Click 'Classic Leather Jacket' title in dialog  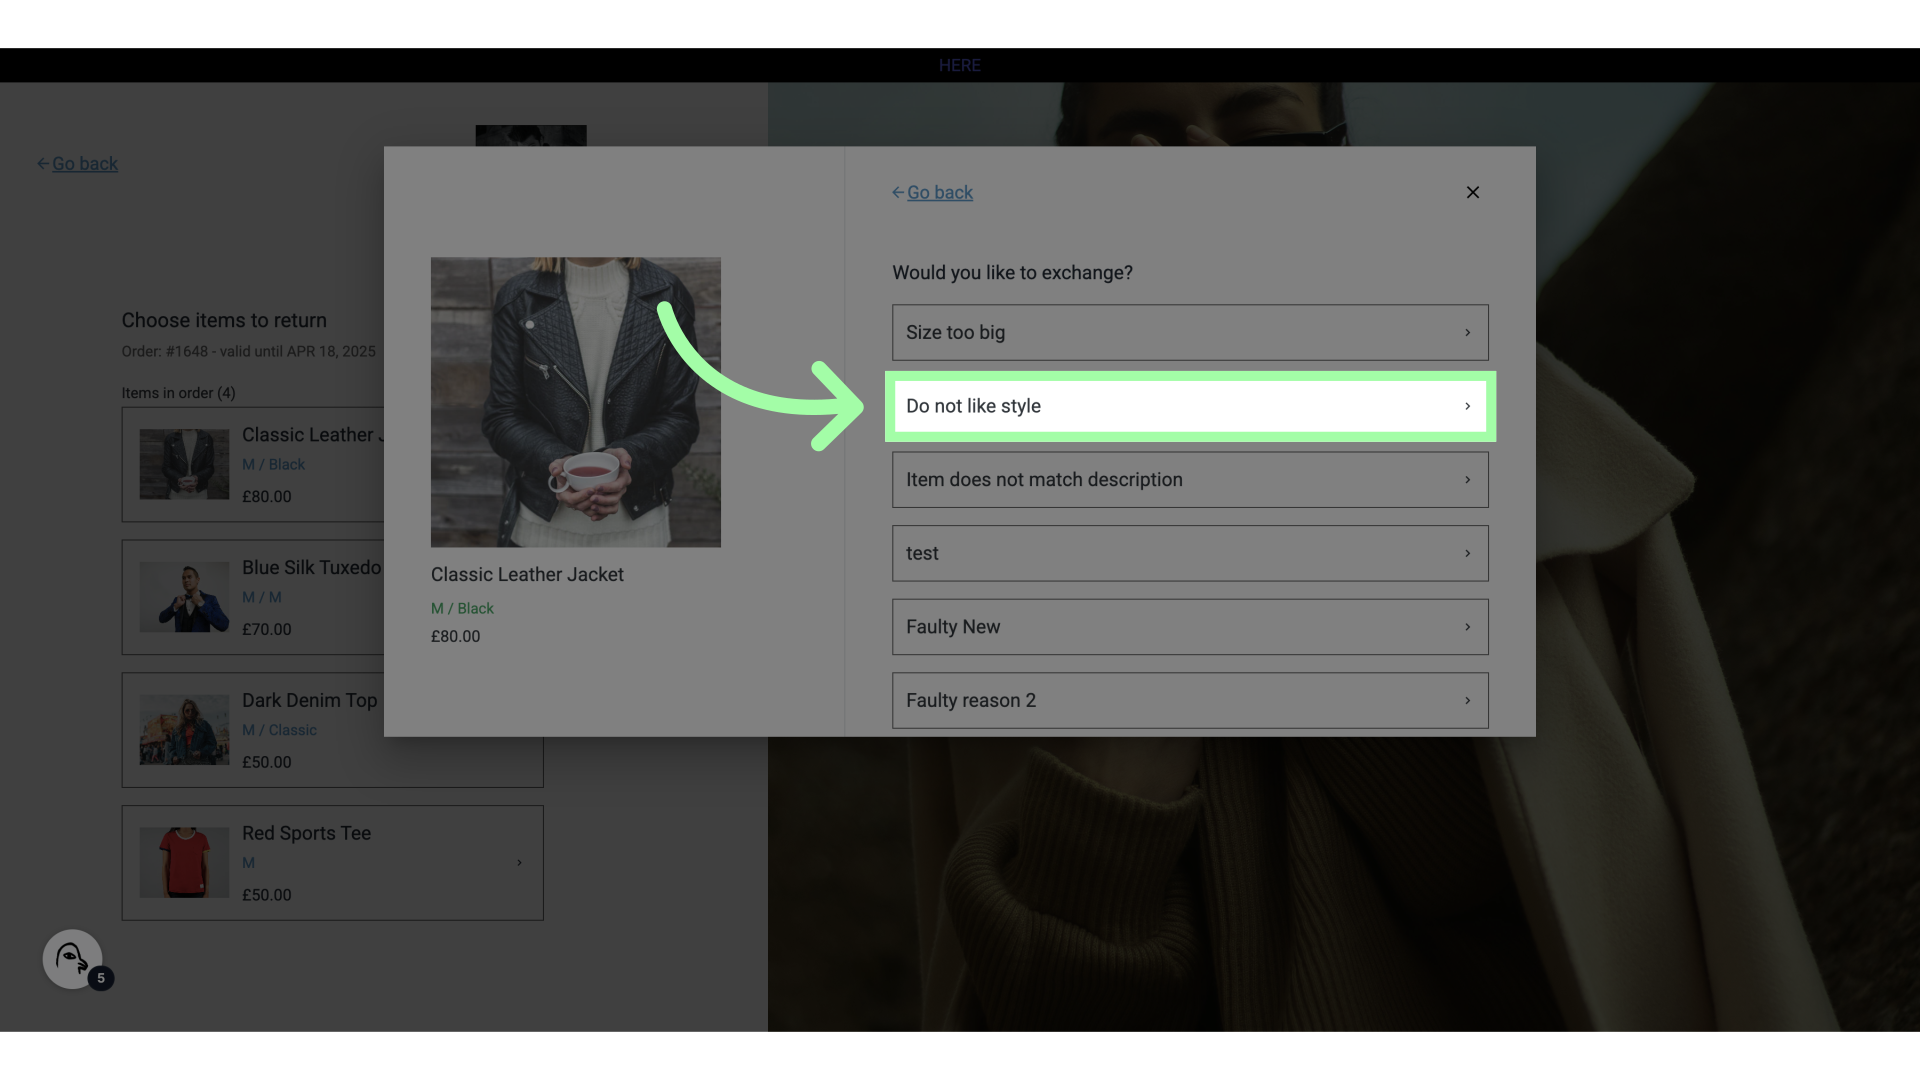coord(527,575)
